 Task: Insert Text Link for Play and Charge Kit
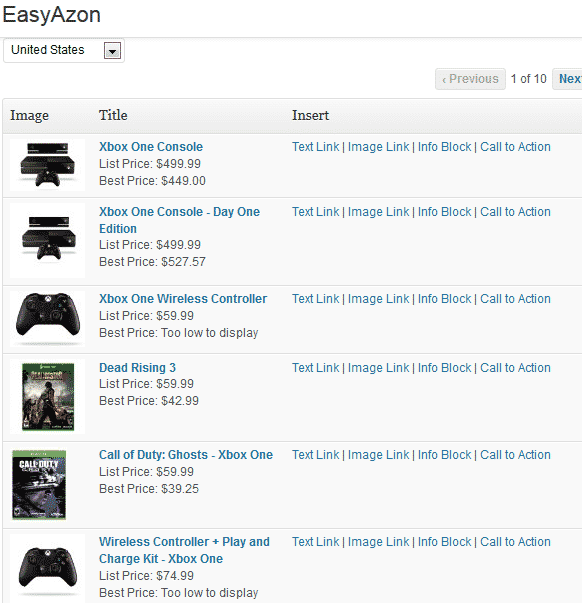[x=315, y=541]
